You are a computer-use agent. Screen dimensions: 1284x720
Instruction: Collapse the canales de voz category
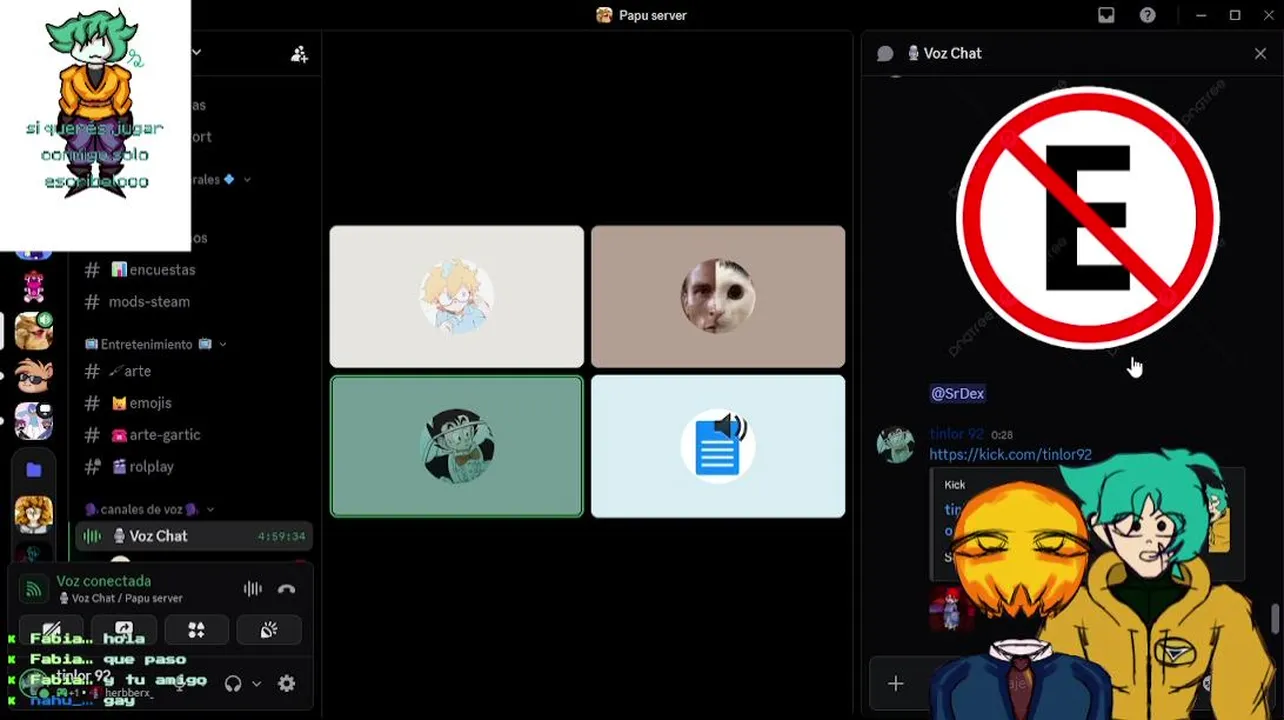[x=148, y=510]
